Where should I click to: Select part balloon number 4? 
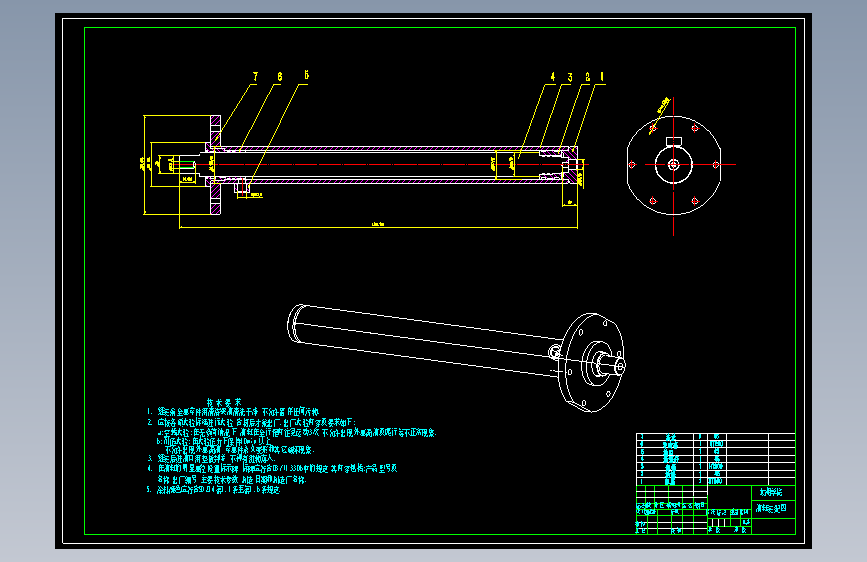coord(552,77)
